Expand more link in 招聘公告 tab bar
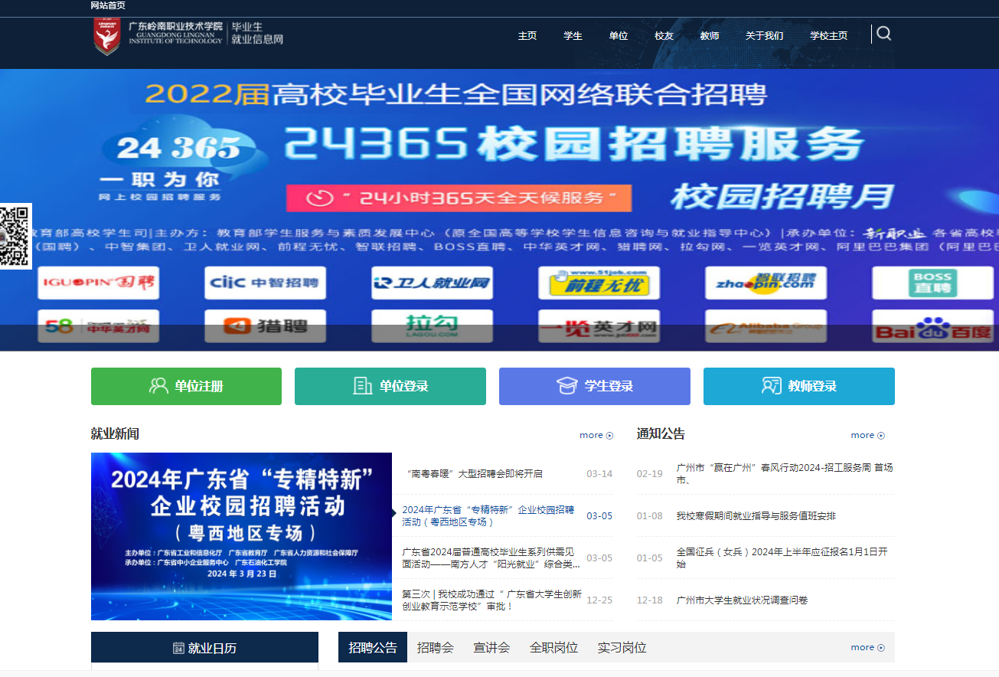 click(x=867, y=647)
